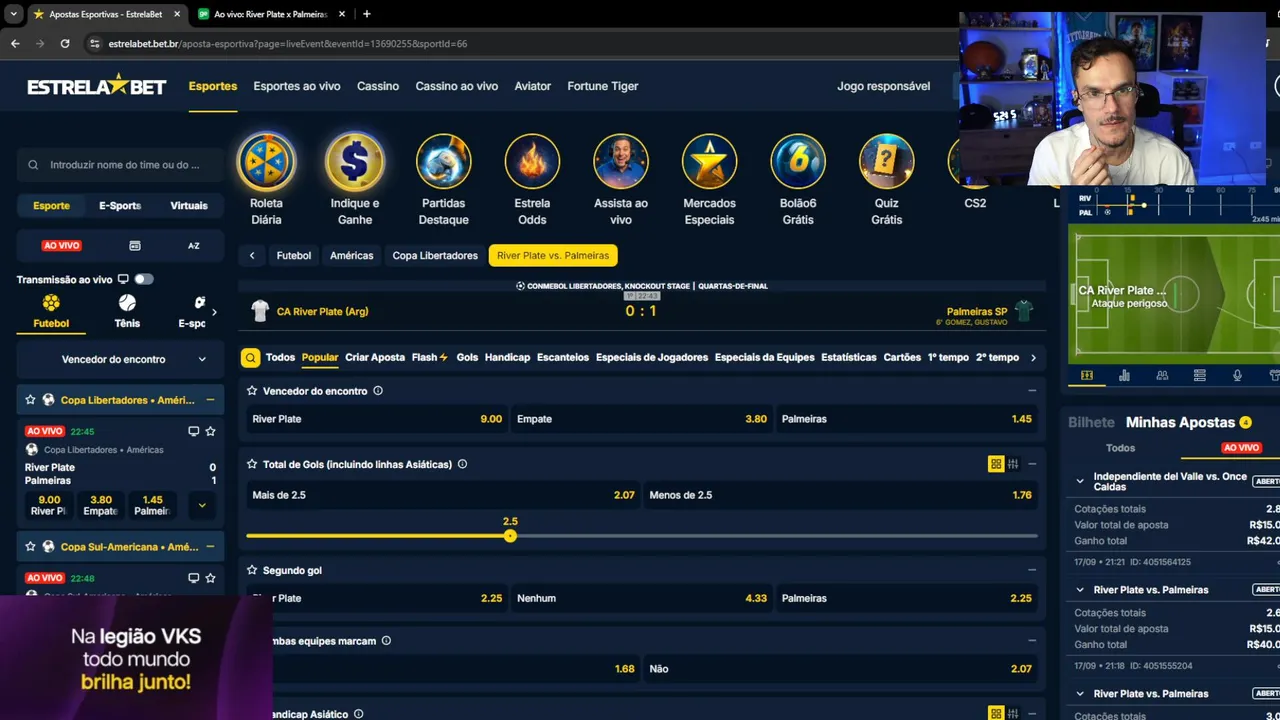
Task: Open the Jogo responsável link
Action: (x=884, y=86)
